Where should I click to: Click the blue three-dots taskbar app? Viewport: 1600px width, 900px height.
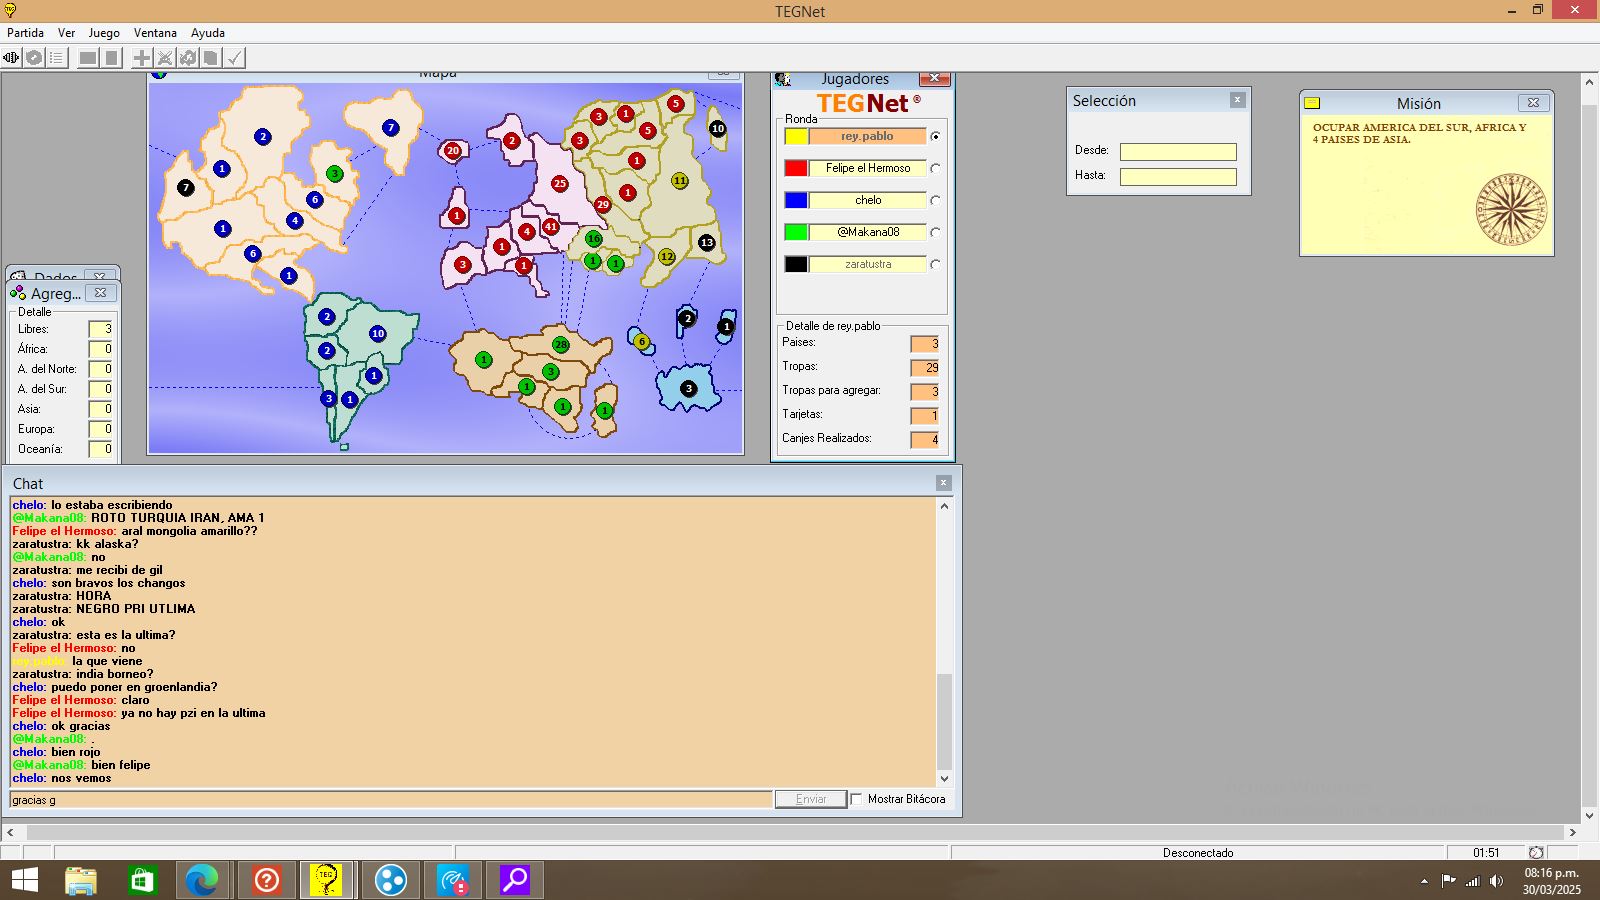[x=390, y=880]
